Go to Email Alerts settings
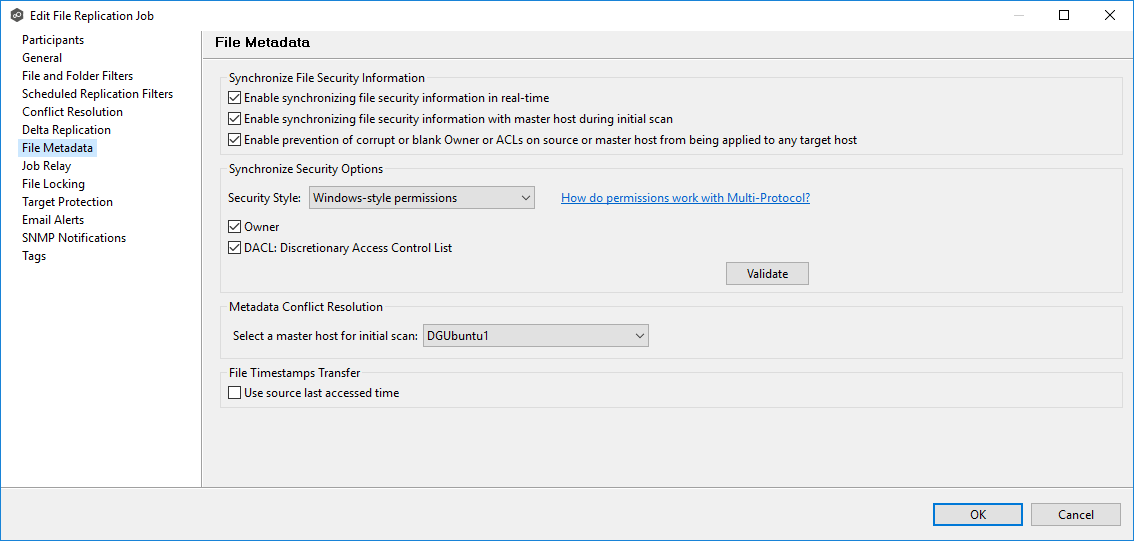 [x=53, y=220]
